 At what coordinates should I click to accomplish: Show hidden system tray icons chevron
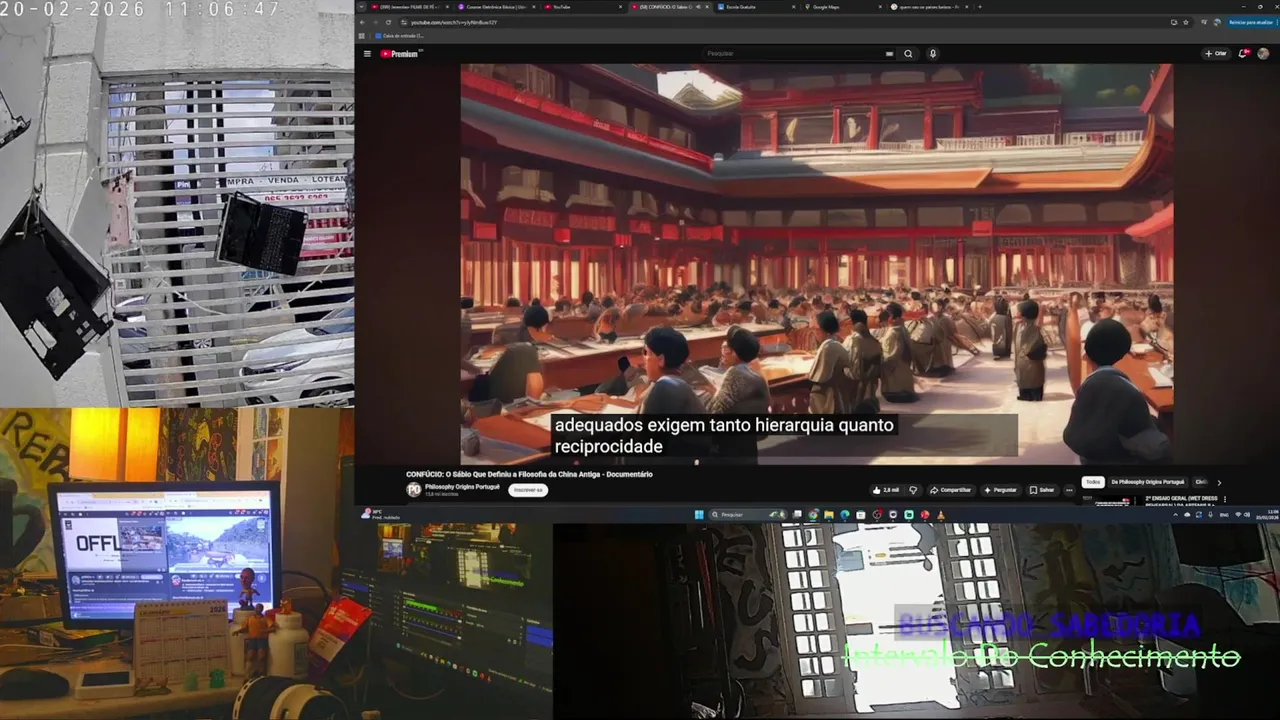pos(1176,515)
